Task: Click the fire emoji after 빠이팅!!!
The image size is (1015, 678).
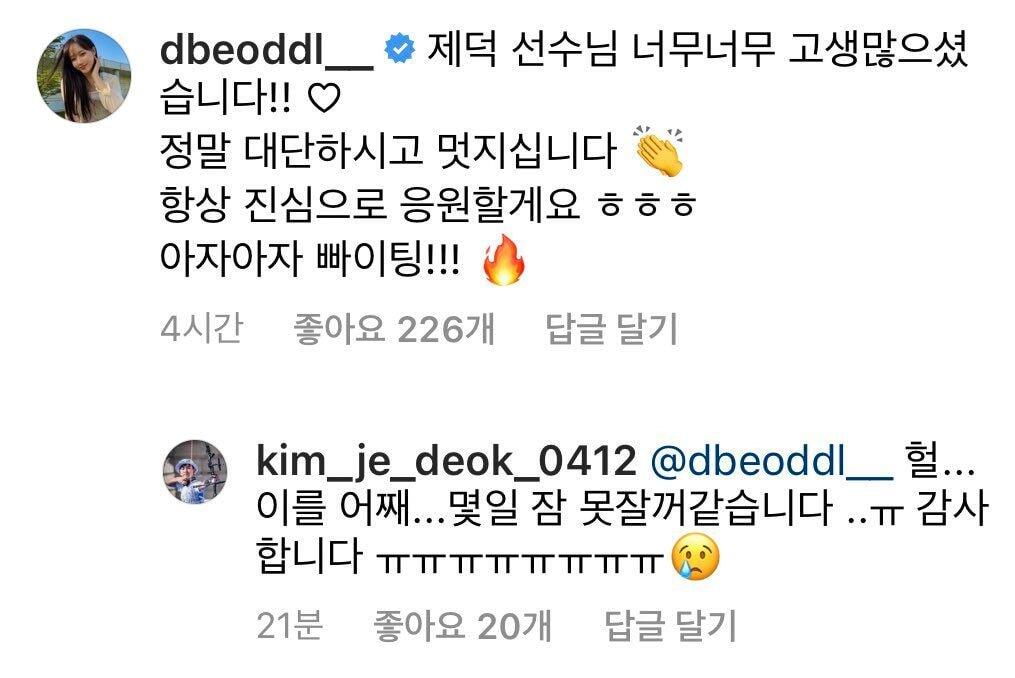Action: click(x=504, y=260)
